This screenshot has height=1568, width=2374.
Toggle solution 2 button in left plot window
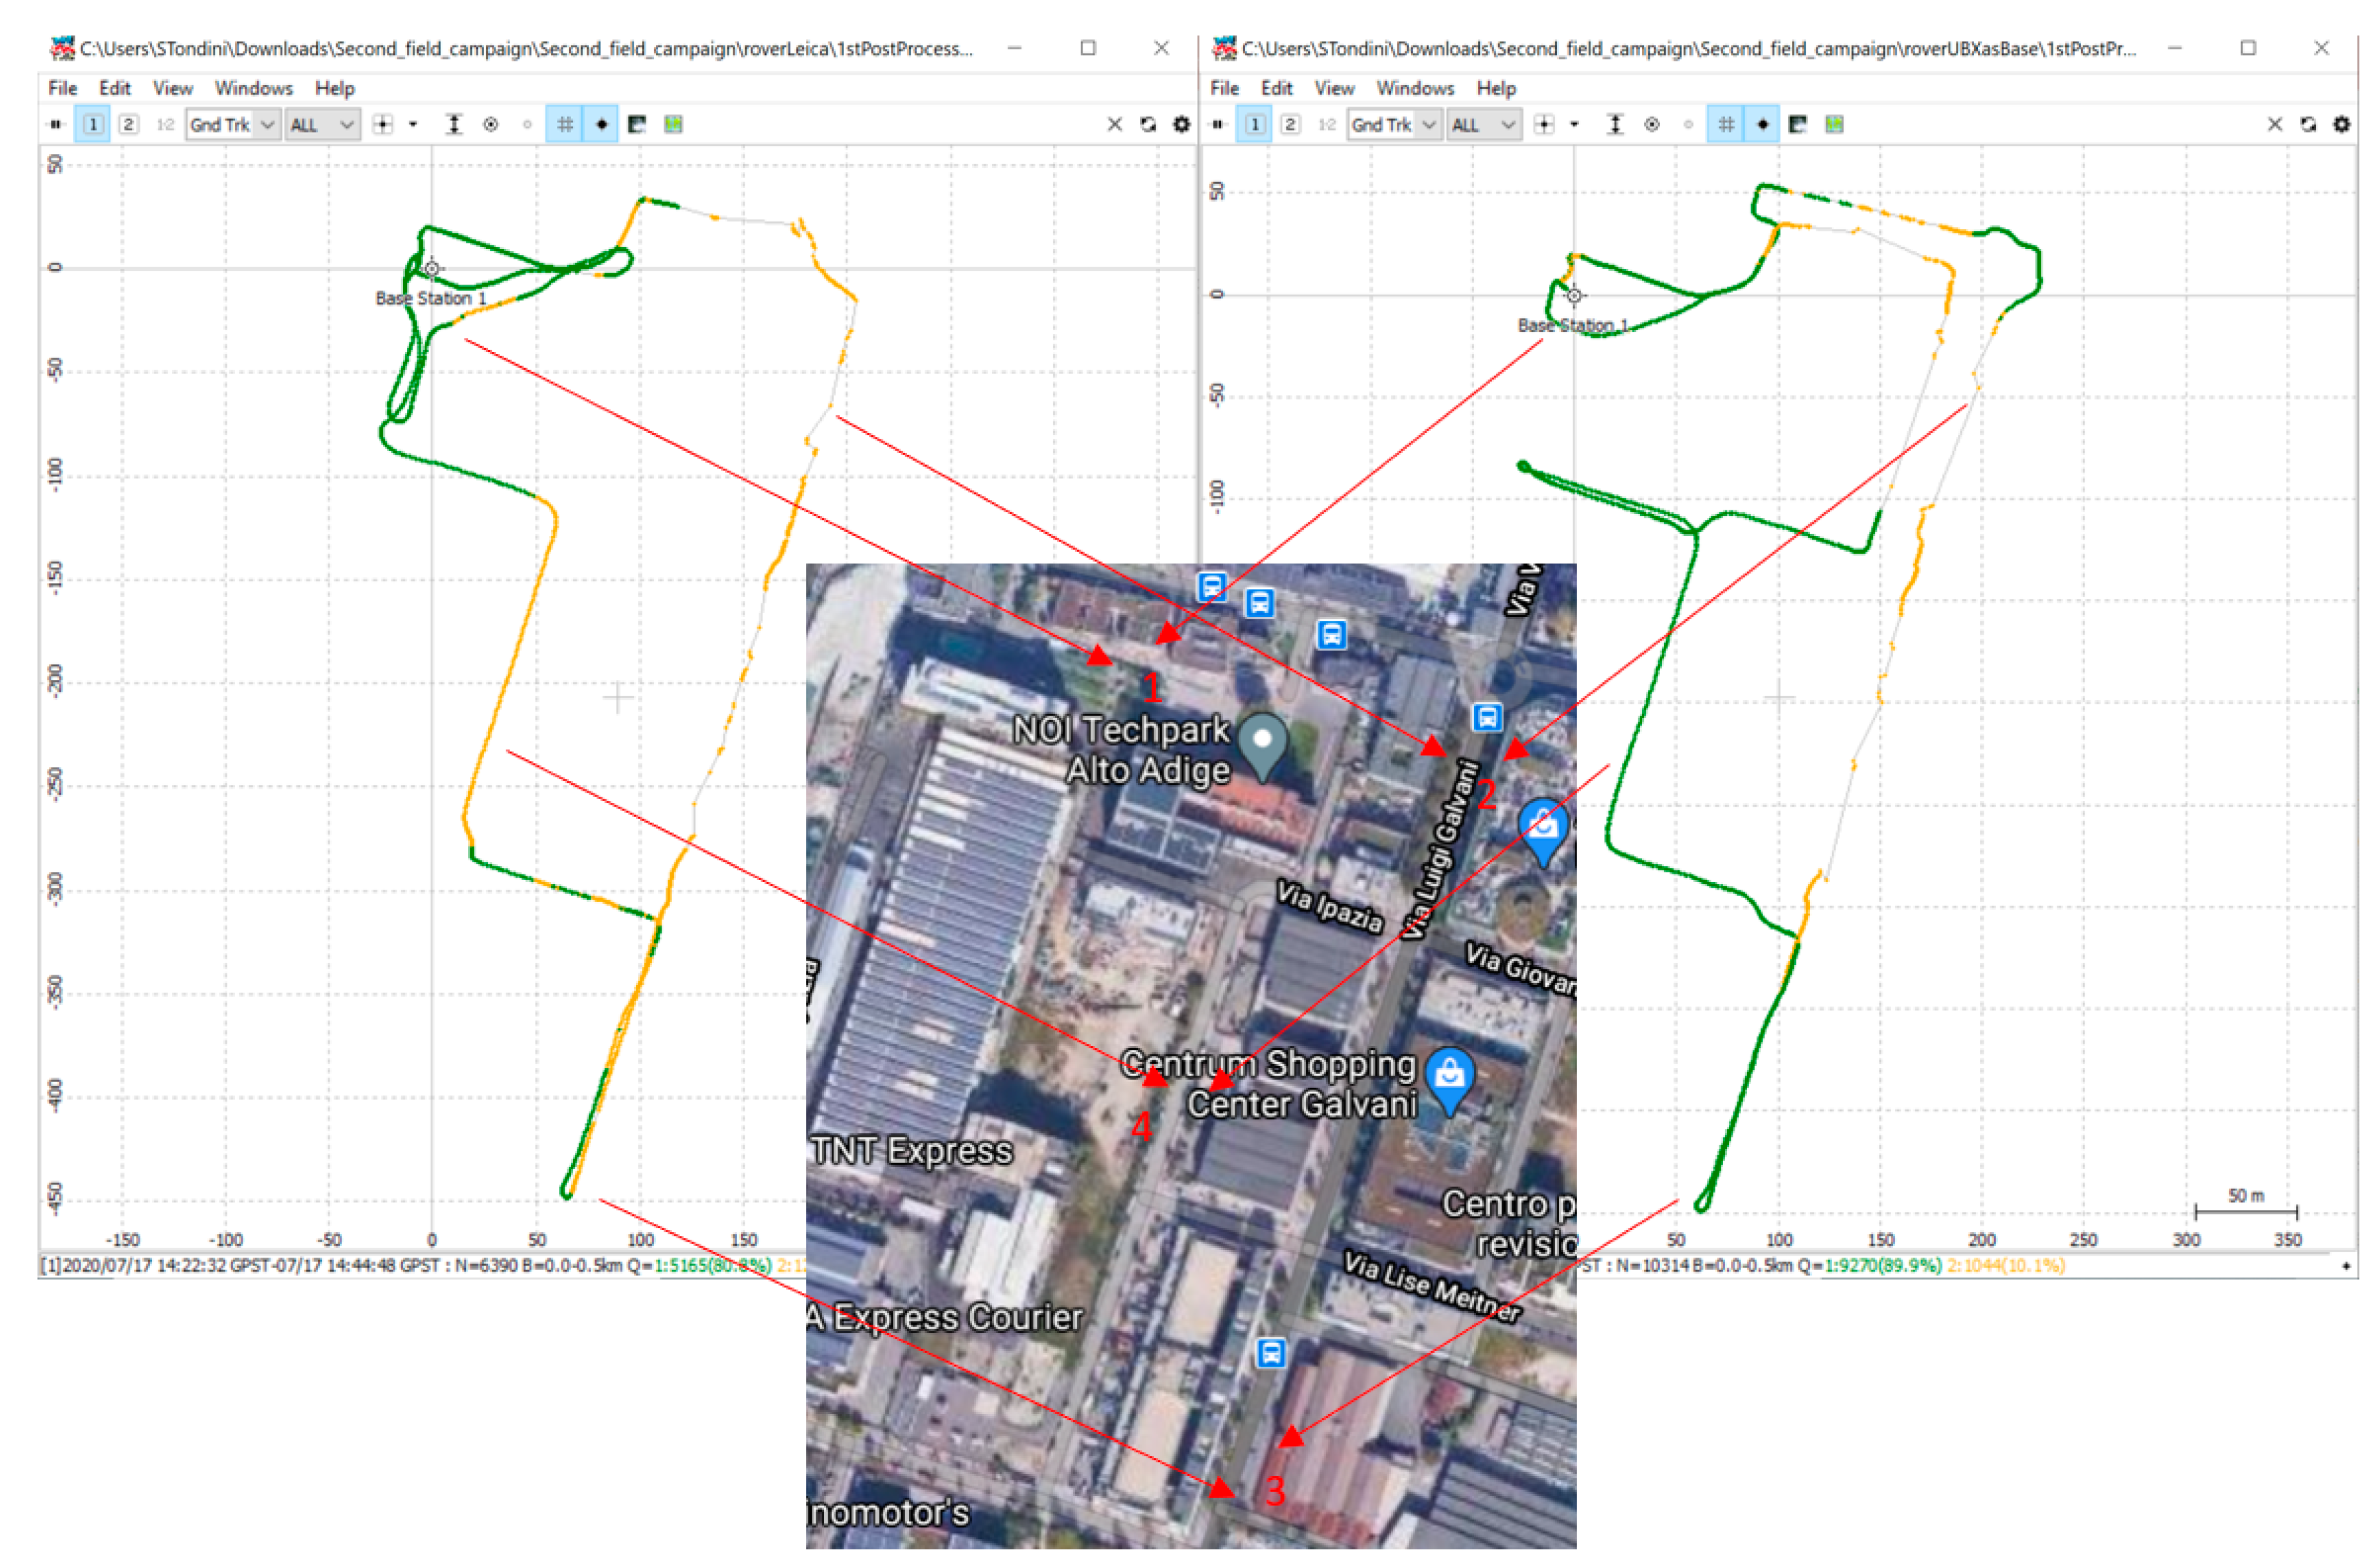(x=128, y=125)
